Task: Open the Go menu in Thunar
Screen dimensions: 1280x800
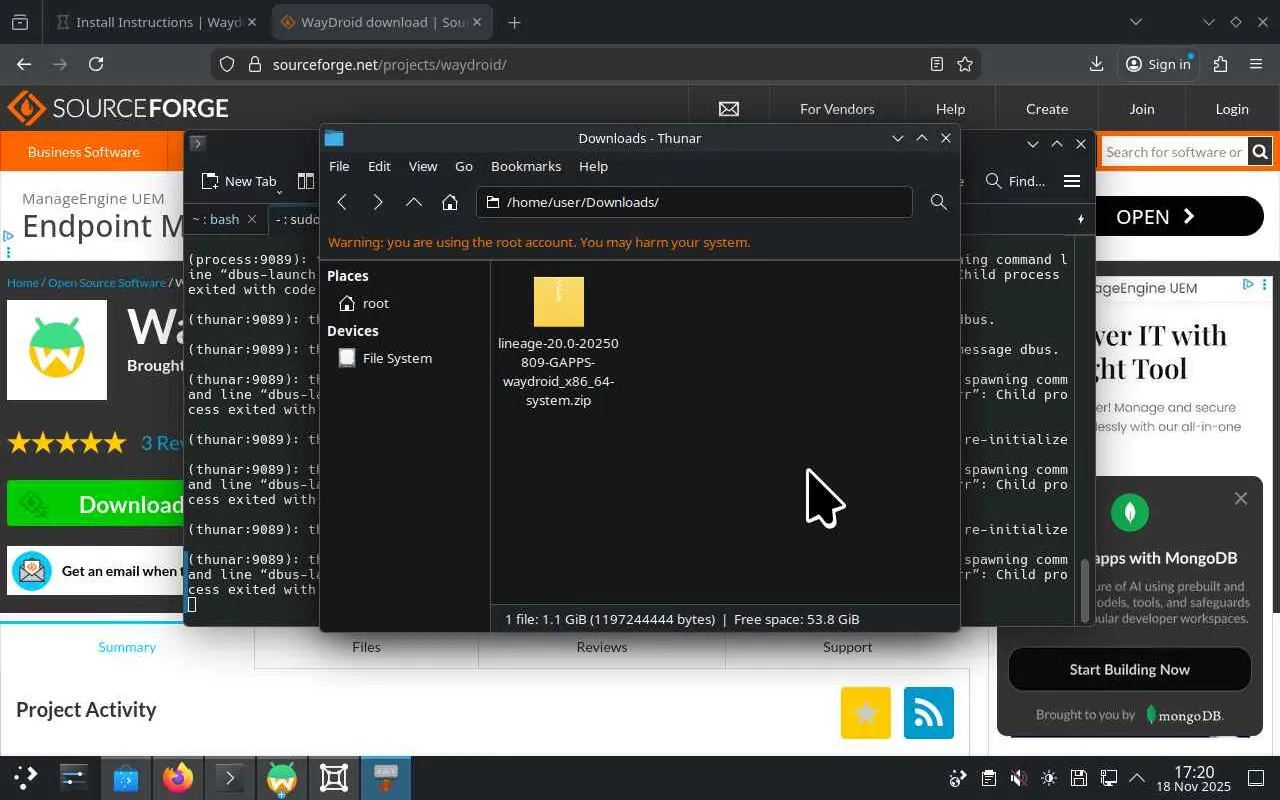Action: click(464, 166)
